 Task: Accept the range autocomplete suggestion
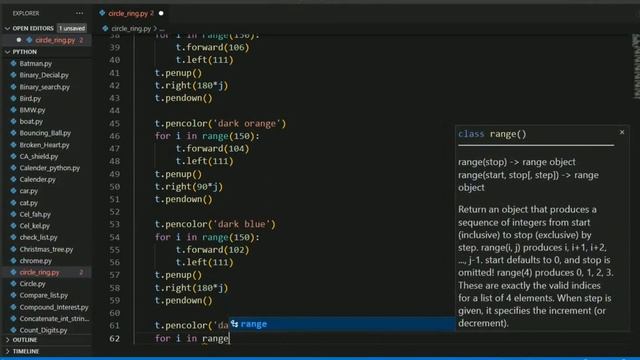coord(342,324)
